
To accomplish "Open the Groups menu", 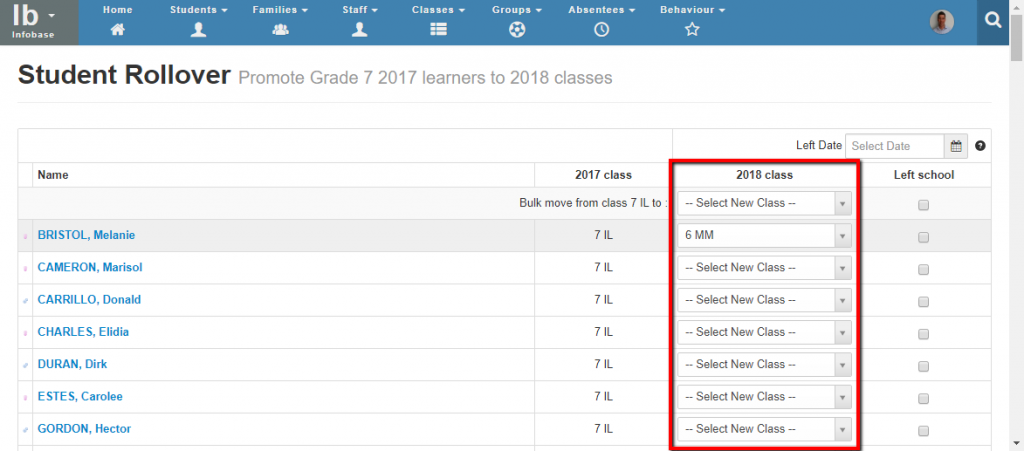I will pyautogui.click(x=517, y=10).
